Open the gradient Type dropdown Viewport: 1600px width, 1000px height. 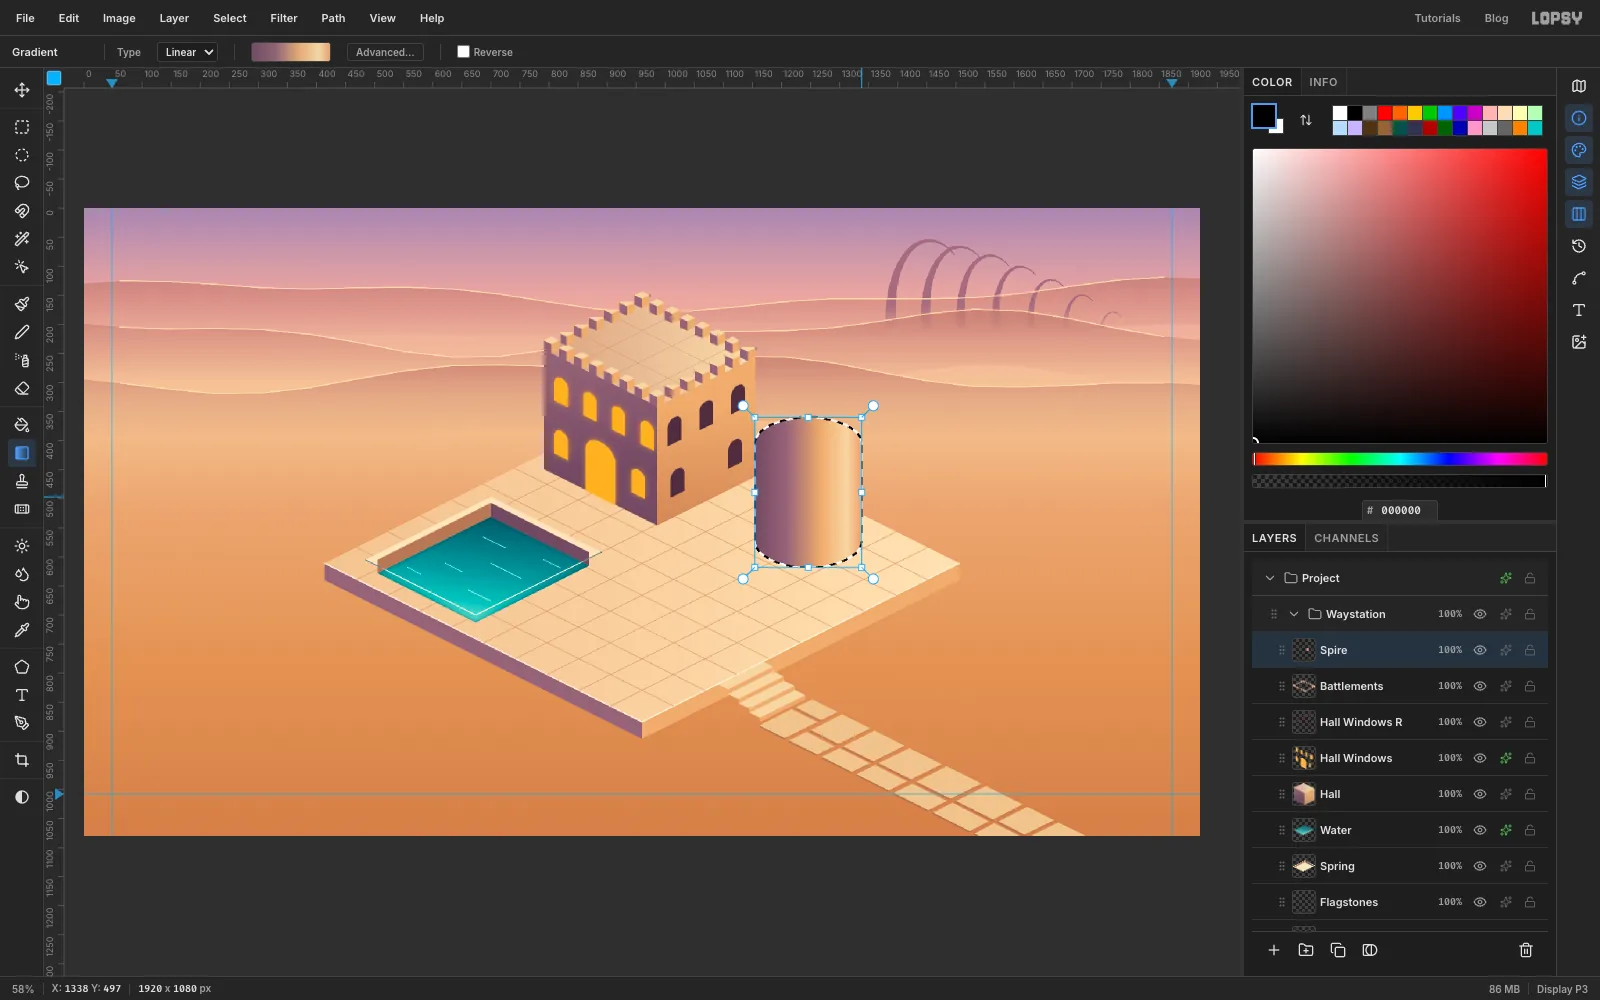pos(188,52)
